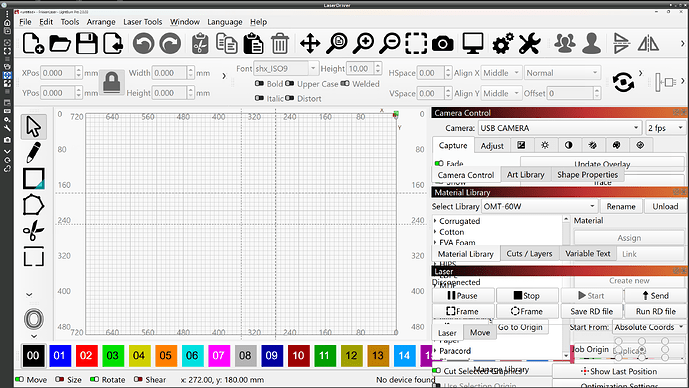
Task: Switch to the Art Library tab
Action: pos(526,174)
